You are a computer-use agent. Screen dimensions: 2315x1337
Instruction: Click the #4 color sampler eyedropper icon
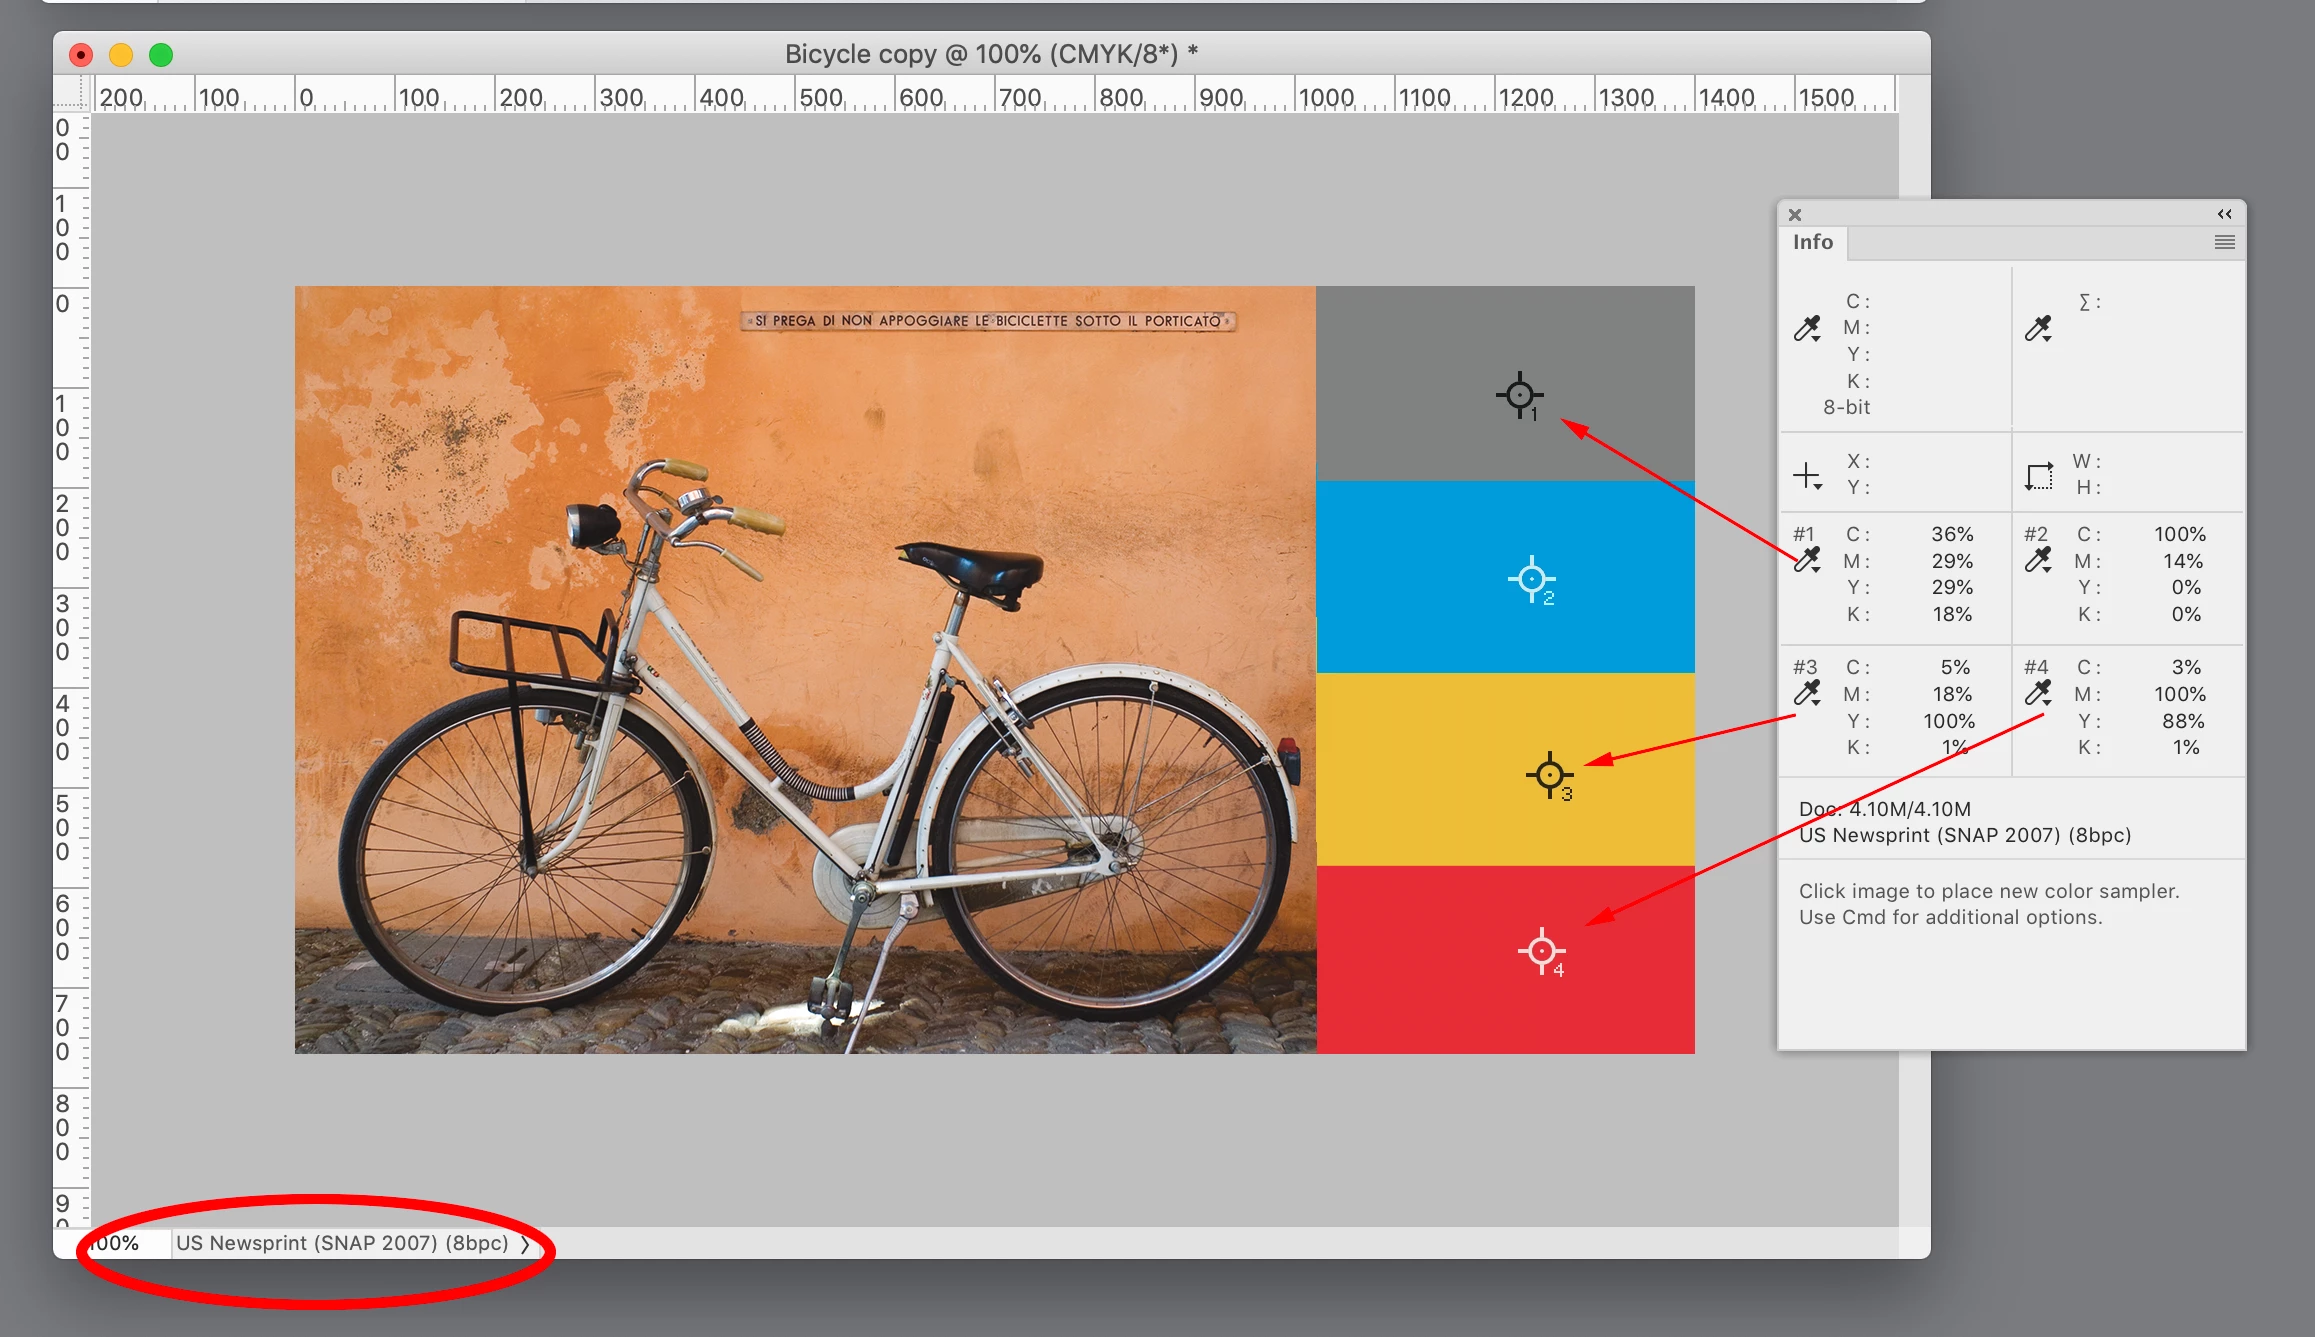tap(2037, 693)
